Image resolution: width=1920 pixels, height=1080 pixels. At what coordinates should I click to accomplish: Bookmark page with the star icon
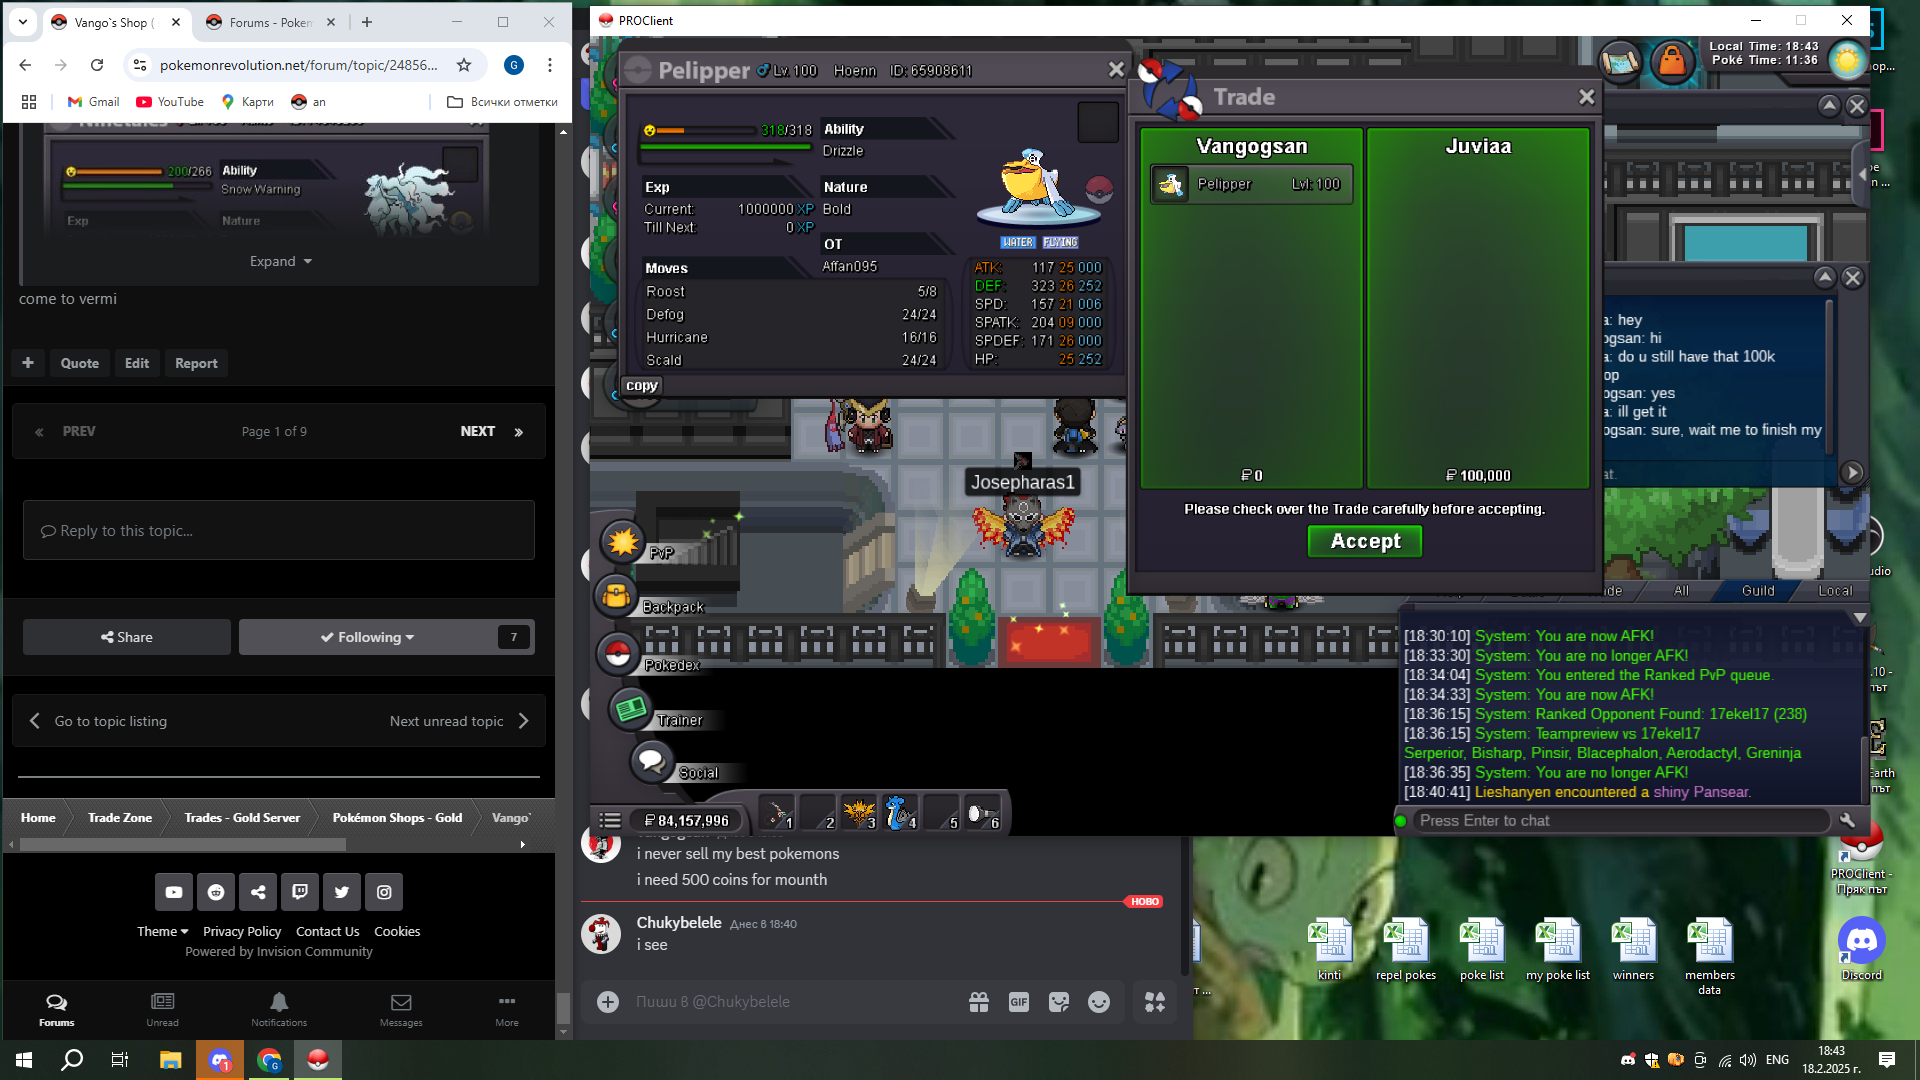point(464,65)
